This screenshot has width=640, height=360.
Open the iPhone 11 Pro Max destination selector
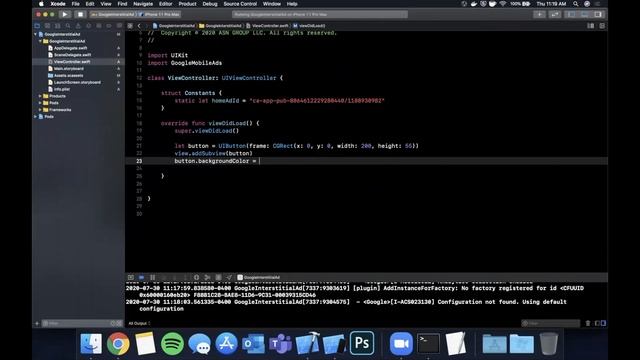(x=160, y=14)
